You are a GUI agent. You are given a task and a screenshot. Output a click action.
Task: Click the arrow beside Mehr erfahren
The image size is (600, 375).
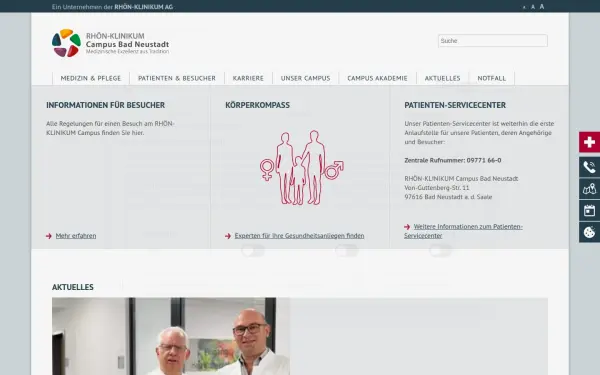coord(49,236)
